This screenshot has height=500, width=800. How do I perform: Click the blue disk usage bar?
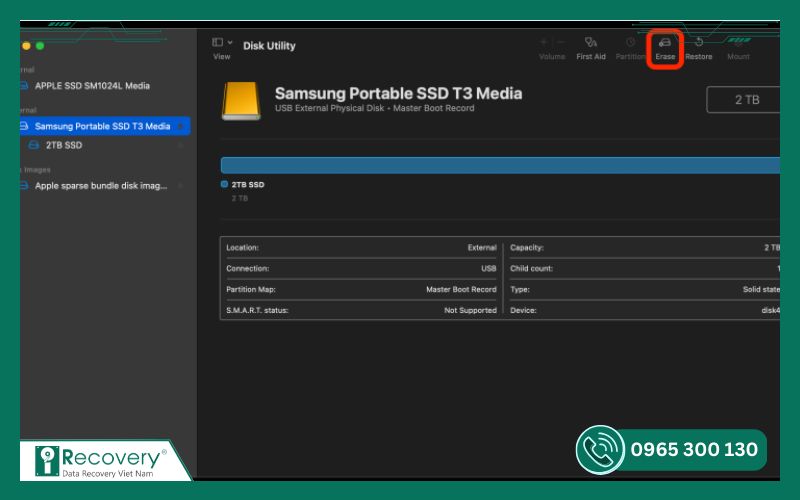[500, 165]
